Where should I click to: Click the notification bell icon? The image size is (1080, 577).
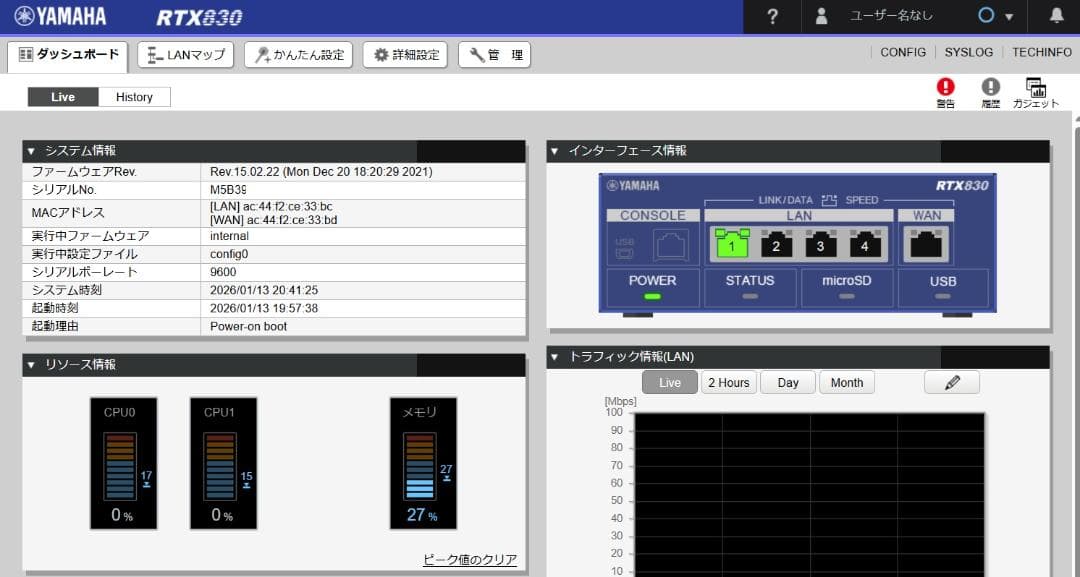point(1057,16)
